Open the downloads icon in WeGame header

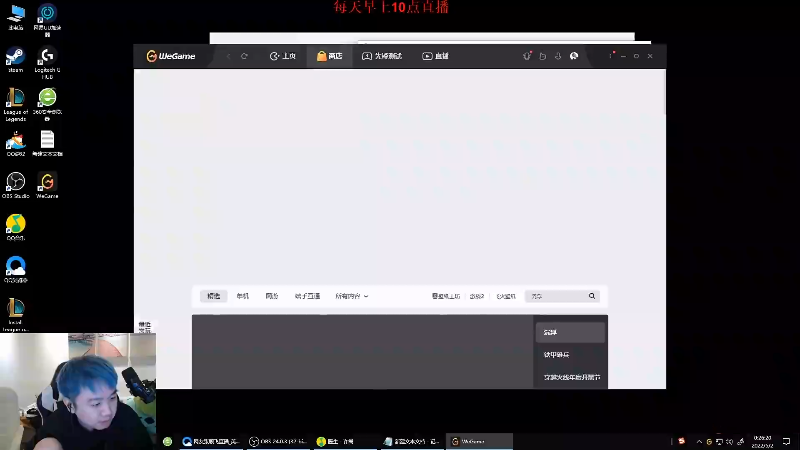(x=558, y=56)
